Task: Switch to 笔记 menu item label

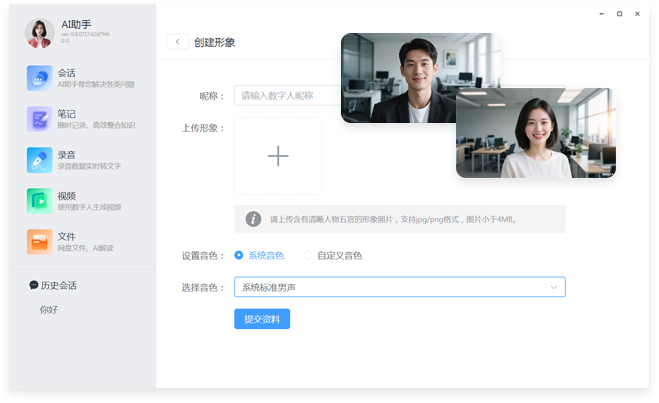Action: pos(67,114)
